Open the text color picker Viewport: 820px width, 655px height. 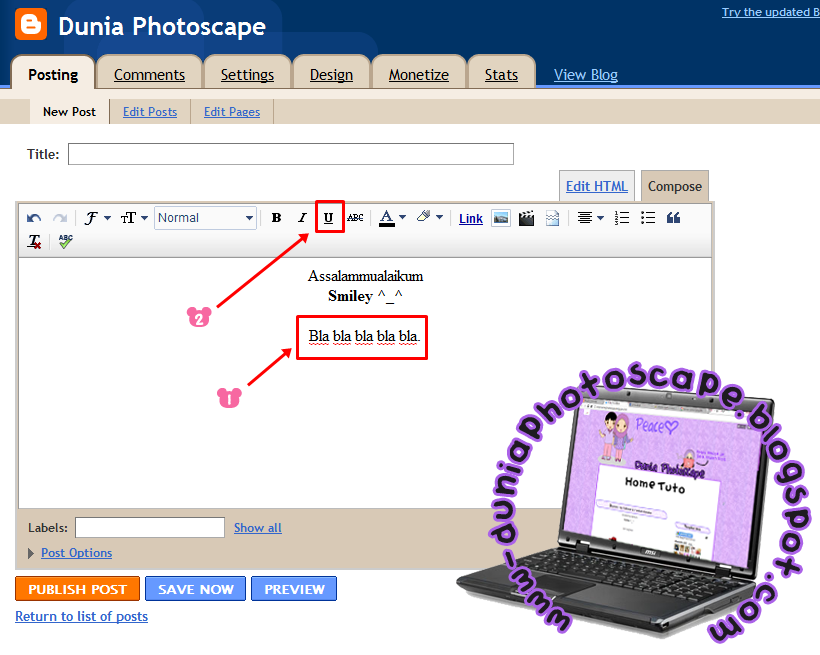(392, 218)
